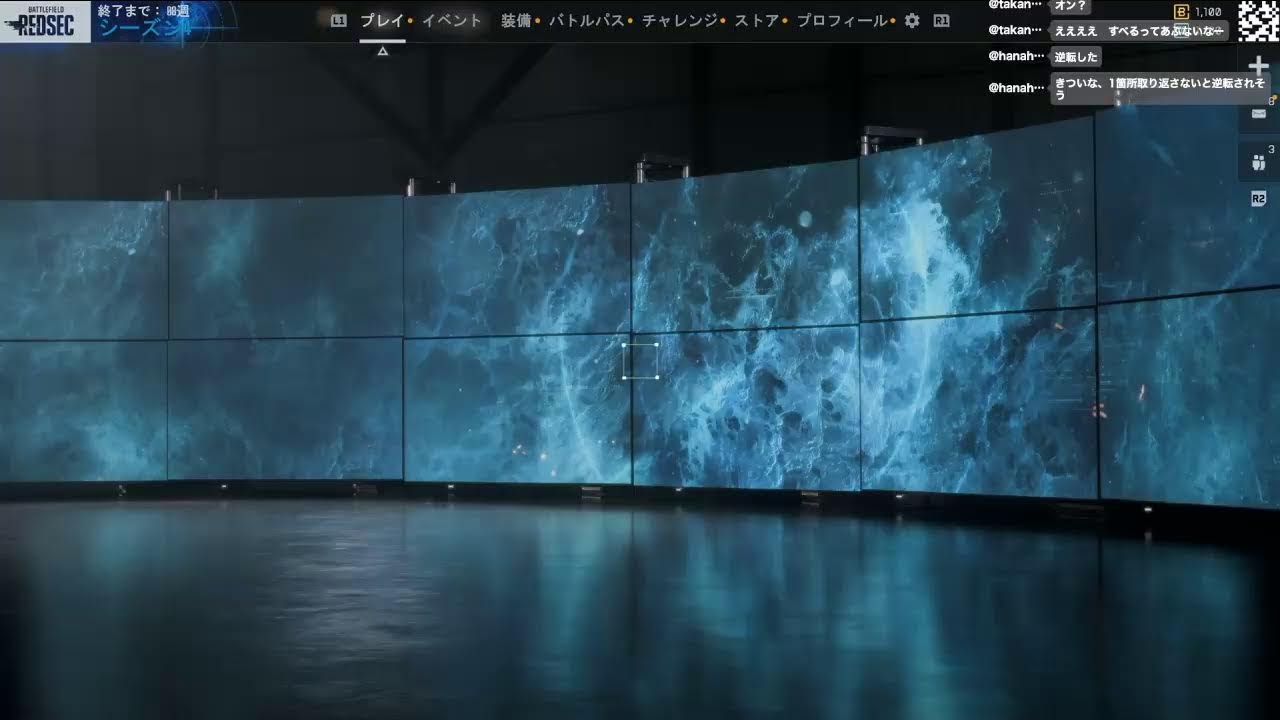Open the プロフィール tab
The image size is (1280, 720).
pos(842,20)
